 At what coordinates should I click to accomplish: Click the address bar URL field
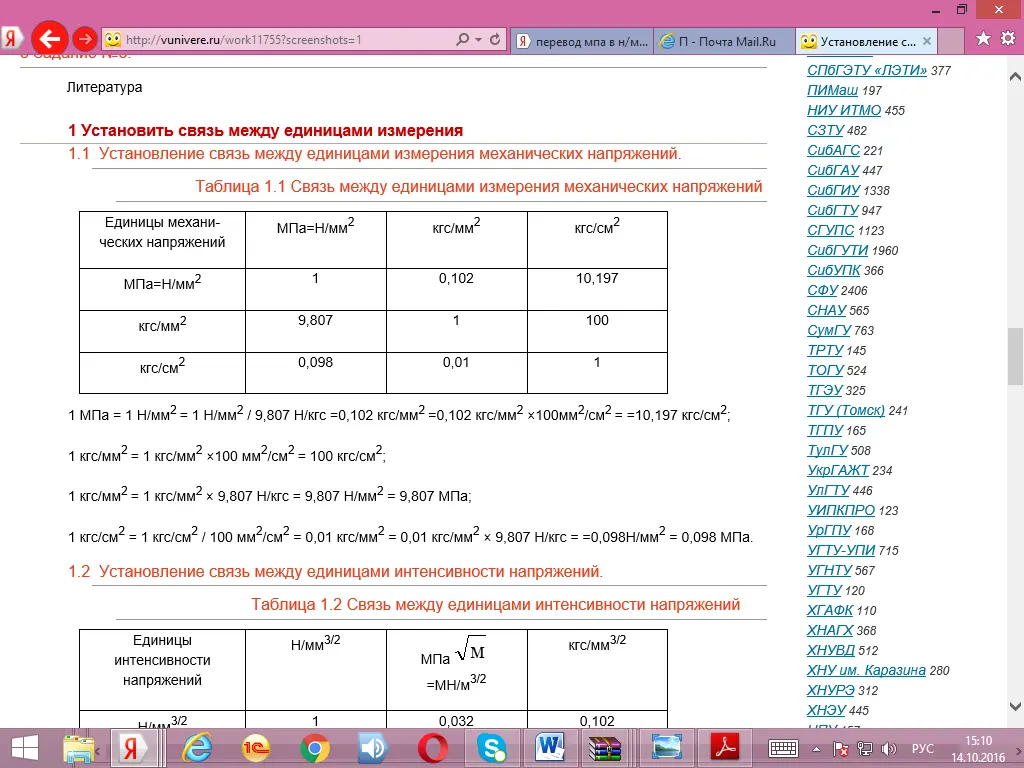click(287, 40)
